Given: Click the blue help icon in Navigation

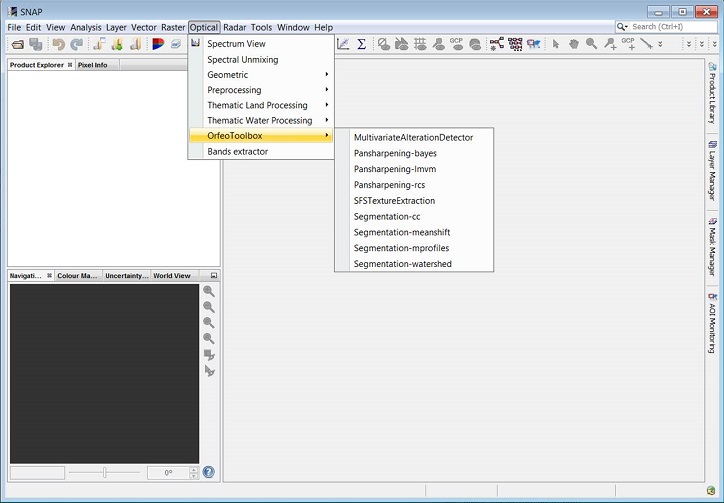Looking at the screenshot, I should 209,472.
